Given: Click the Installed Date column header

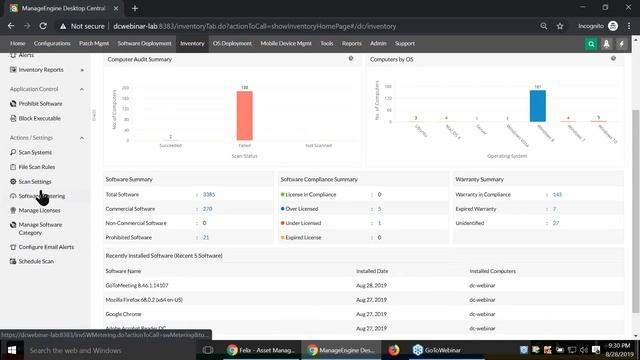Looking at the screenshot, I should click(x=372, y=271).
